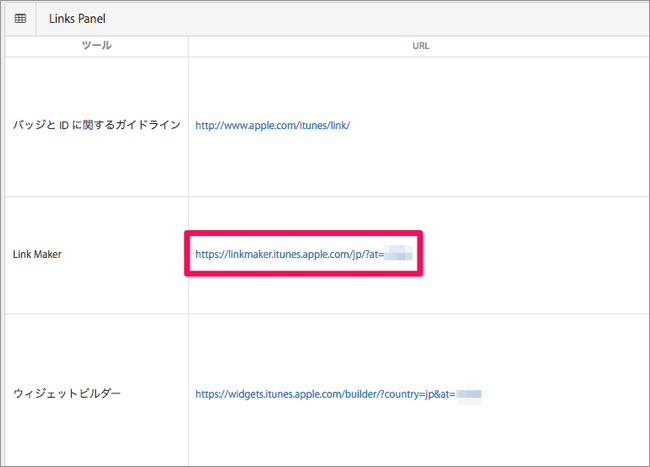Select the ウィジェットビルダー tool label
The width and height of the screenshot is (650, 467).
67,394
